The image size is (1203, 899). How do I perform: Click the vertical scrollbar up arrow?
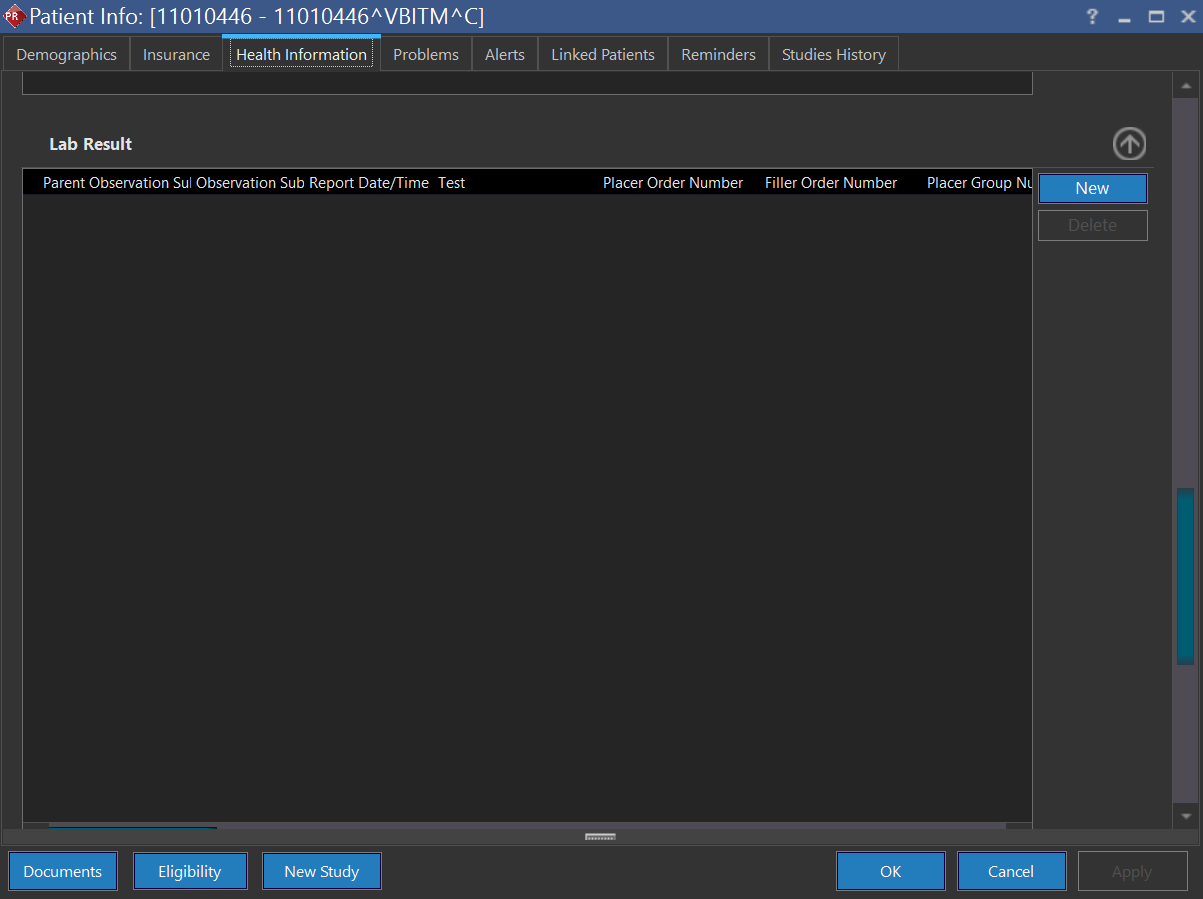tap(1185, 87)
